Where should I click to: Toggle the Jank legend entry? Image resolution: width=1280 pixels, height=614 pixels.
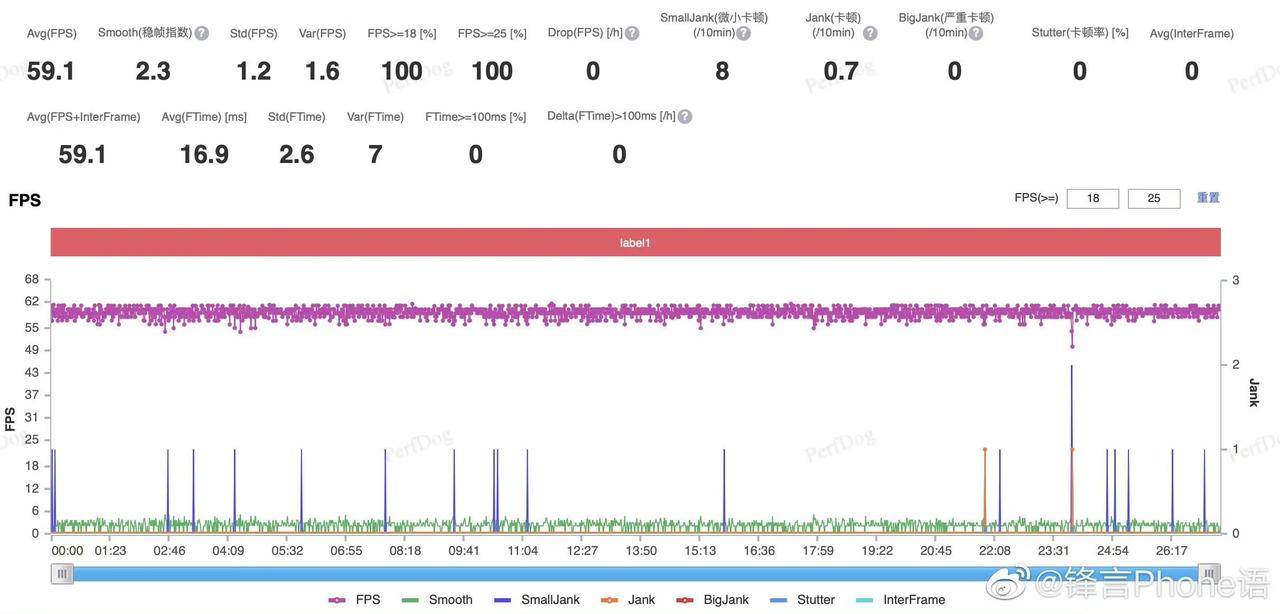click(628, 600)
